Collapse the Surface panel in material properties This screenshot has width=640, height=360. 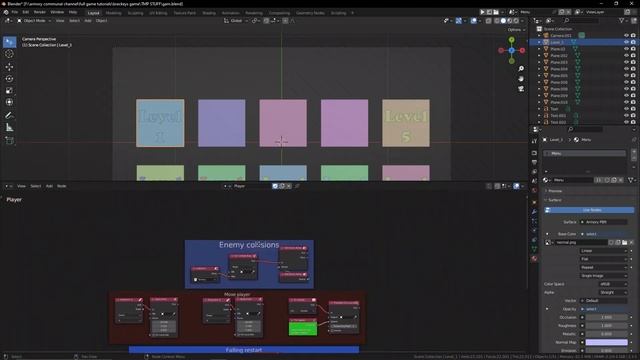coord(554,200)
